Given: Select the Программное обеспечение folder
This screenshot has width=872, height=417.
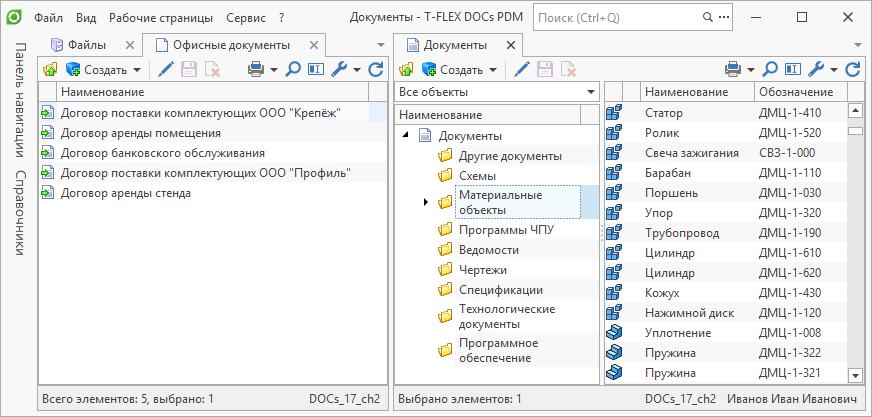Looking at the screenshot, I should click(499, 350).
